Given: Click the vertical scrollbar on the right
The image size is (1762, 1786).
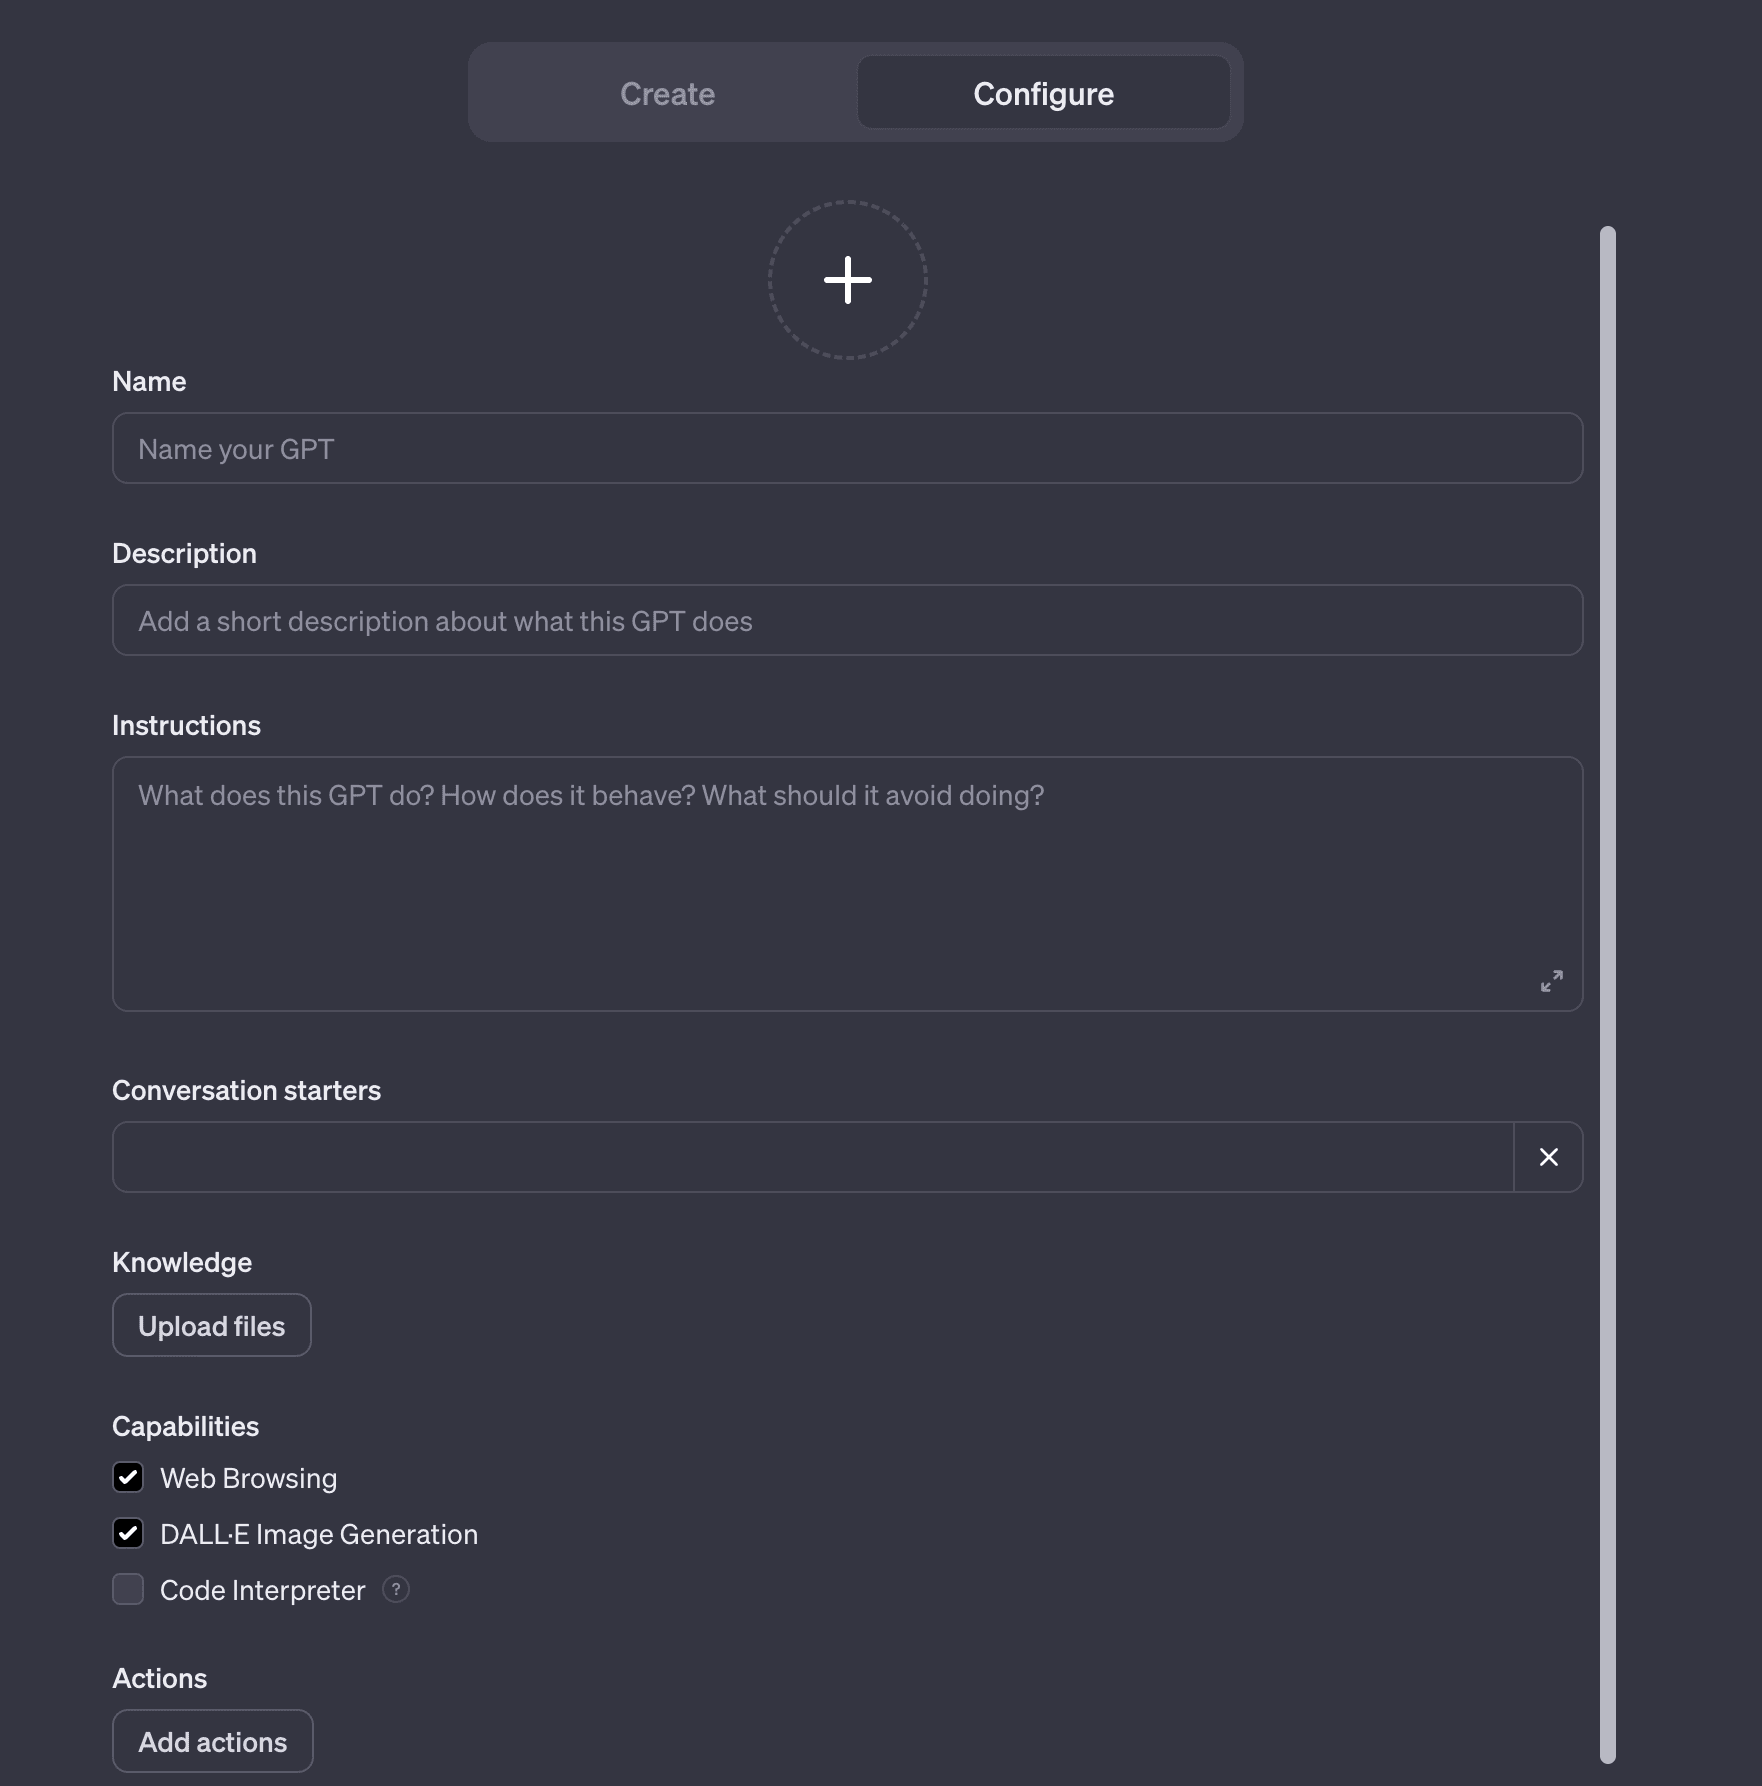Looking at the screenshot, I should 1607,994.
